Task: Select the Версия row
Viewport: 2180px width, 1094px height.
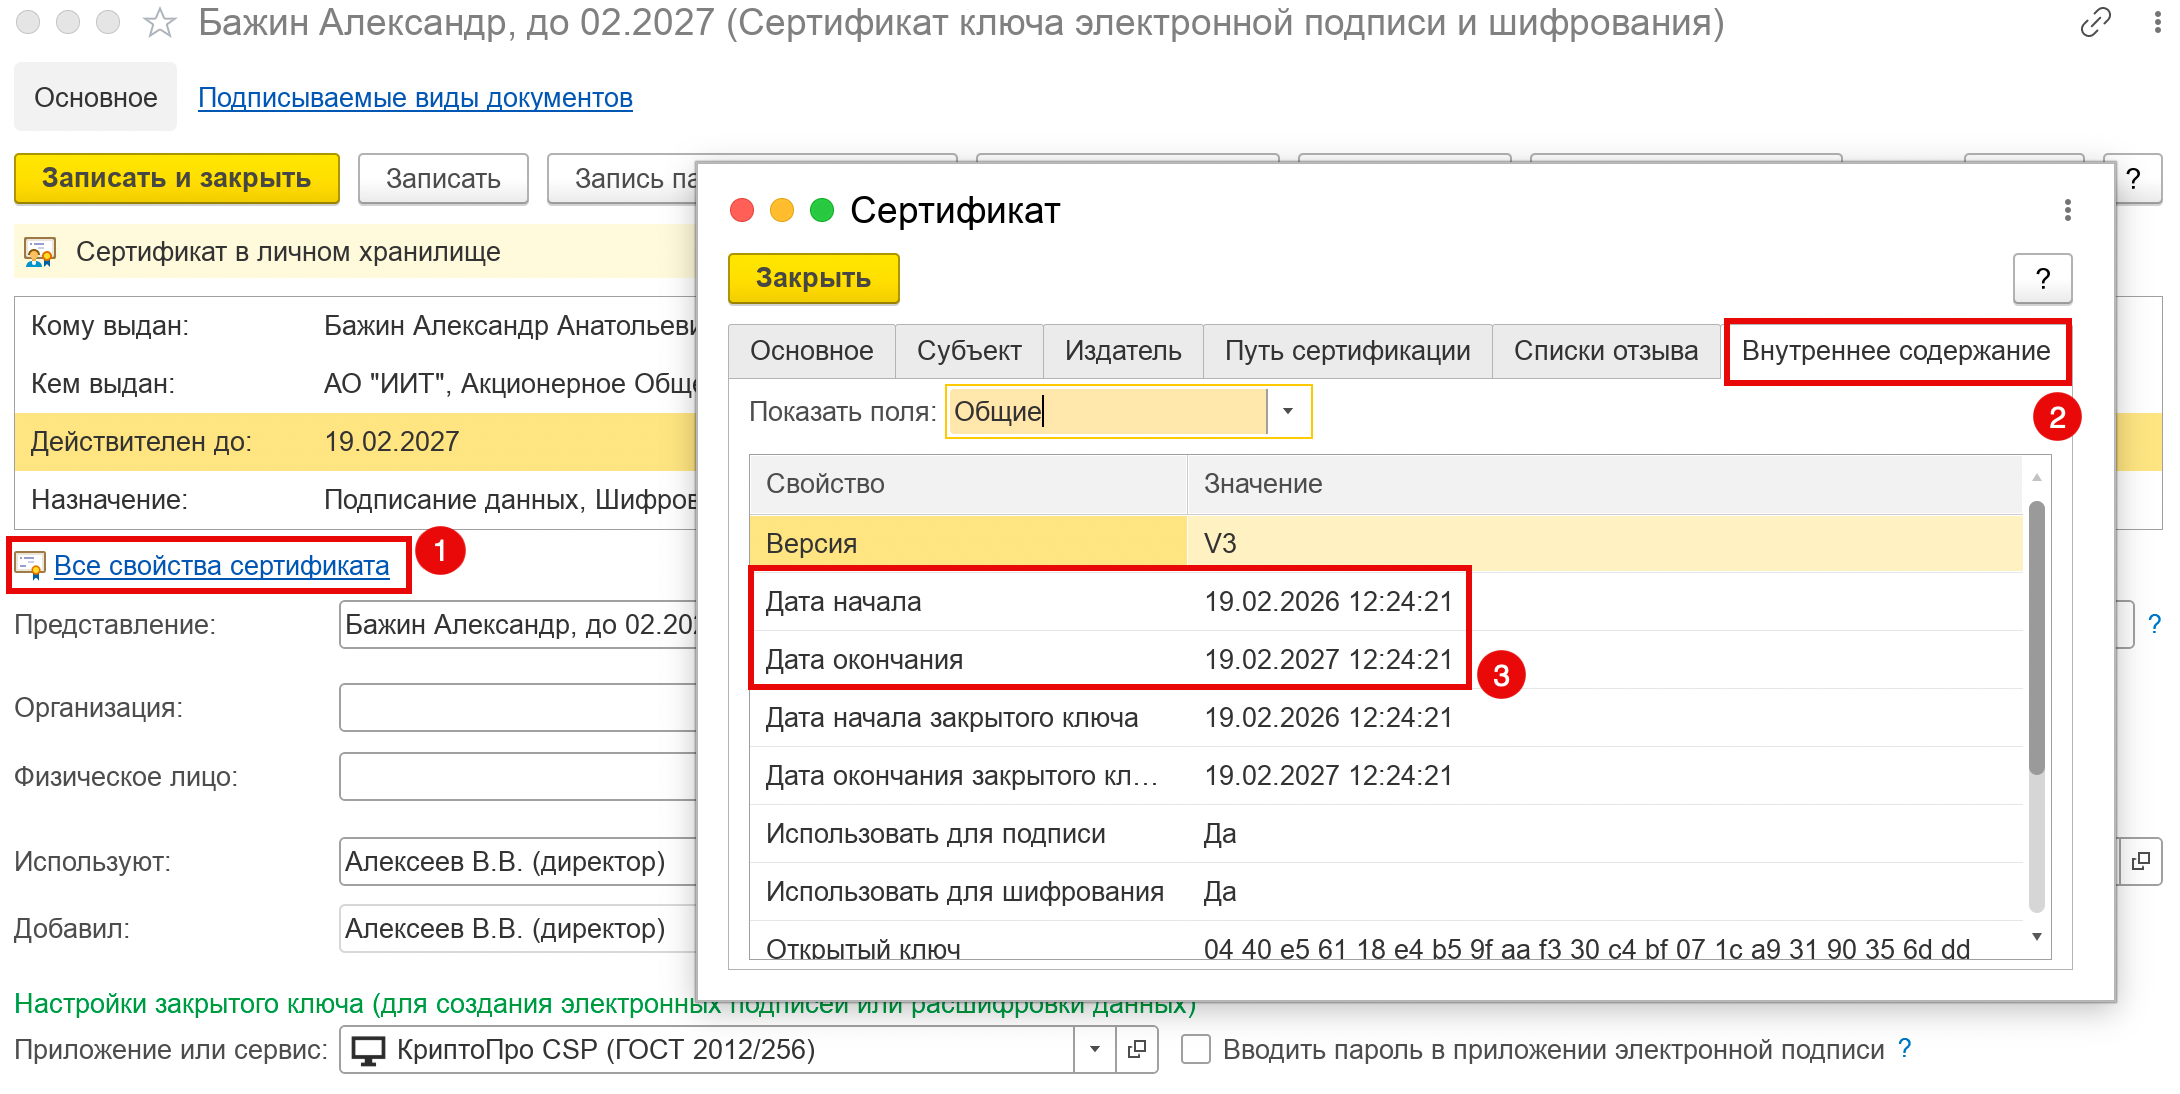Action: tap(1386, 543)
